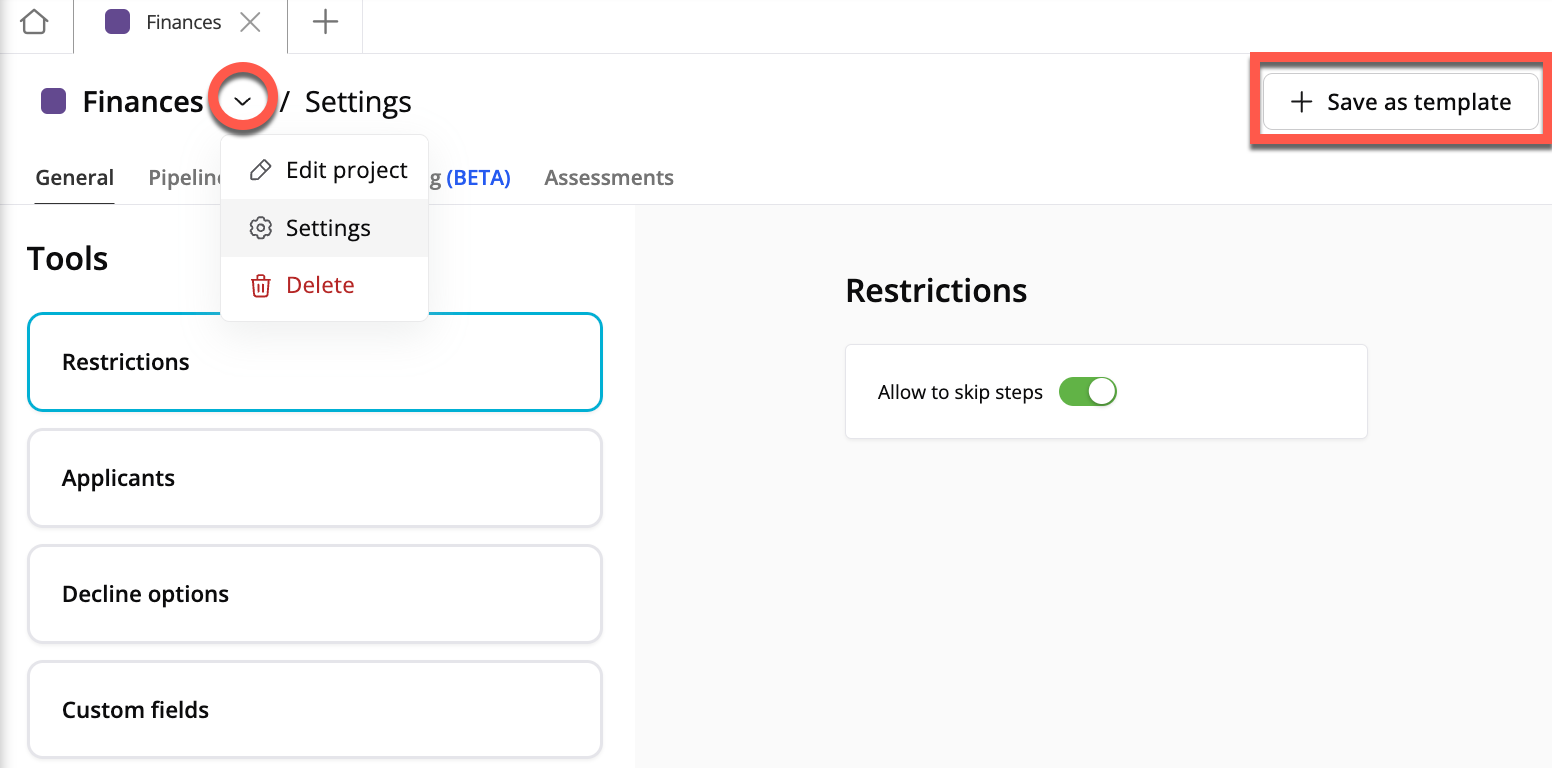Select the Restrictions tool card
The image size is (1552, 768).
(314, 362)
